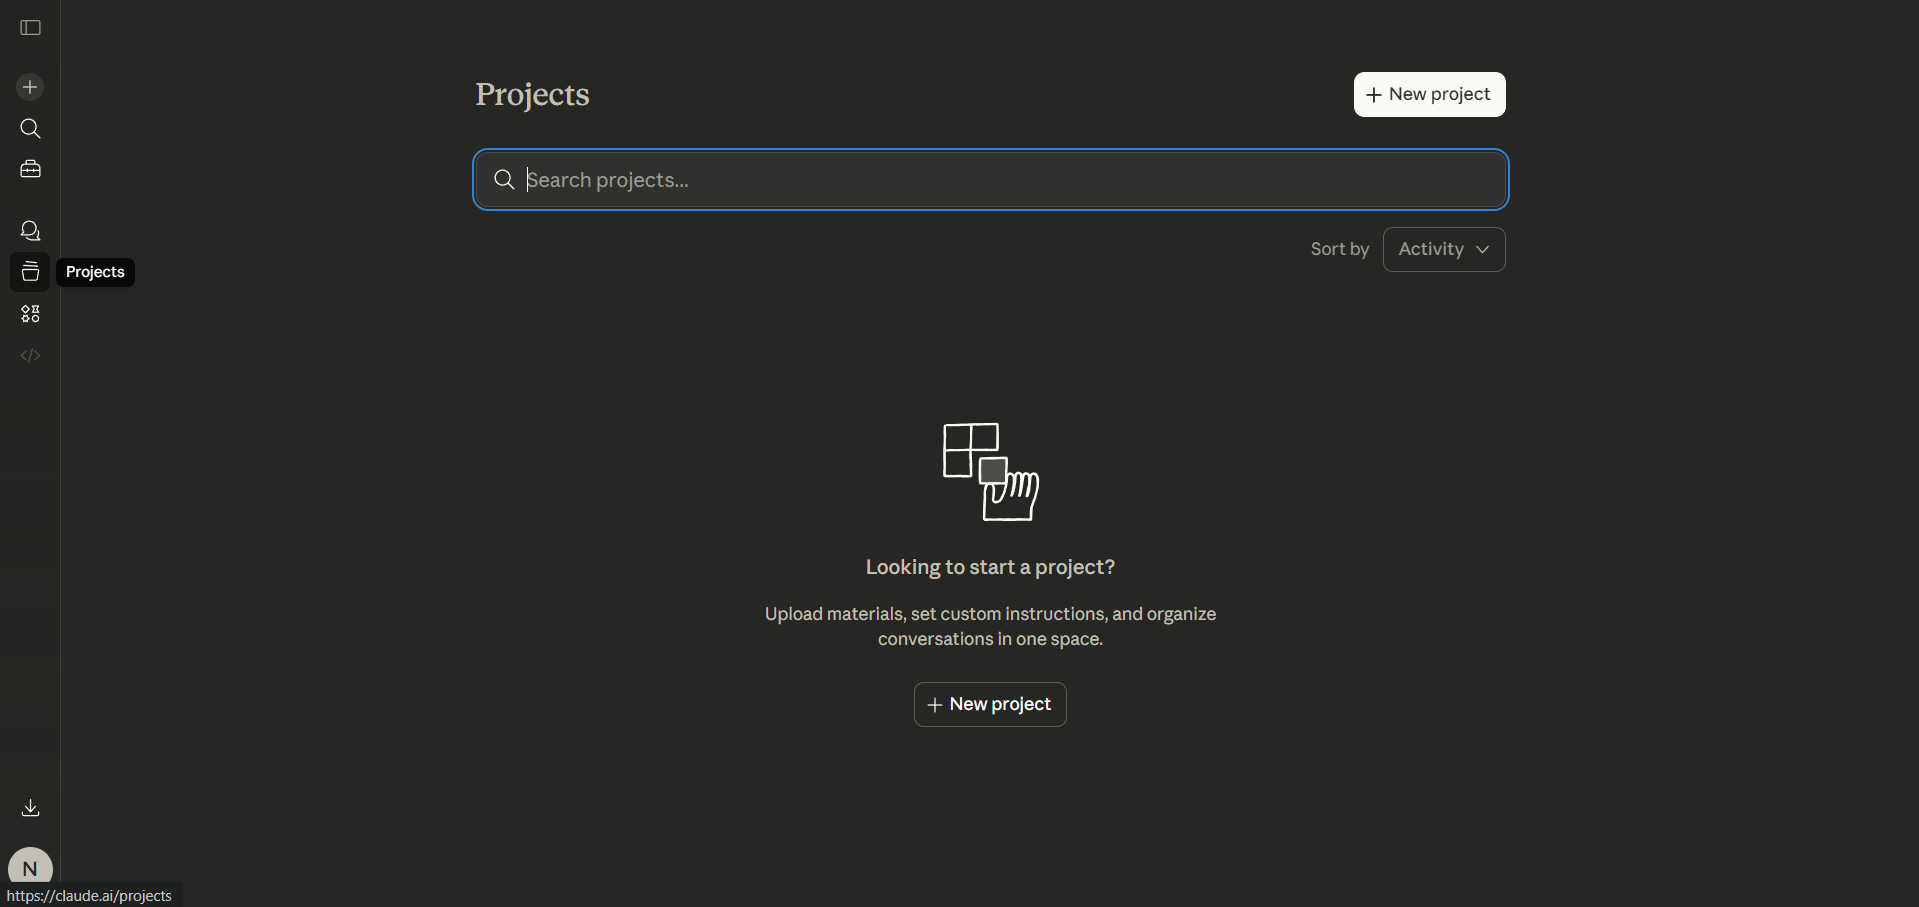This screenshot has width=1919, height=907.
Task: Click the Sort by label
Action: (x=1339, y=249)
